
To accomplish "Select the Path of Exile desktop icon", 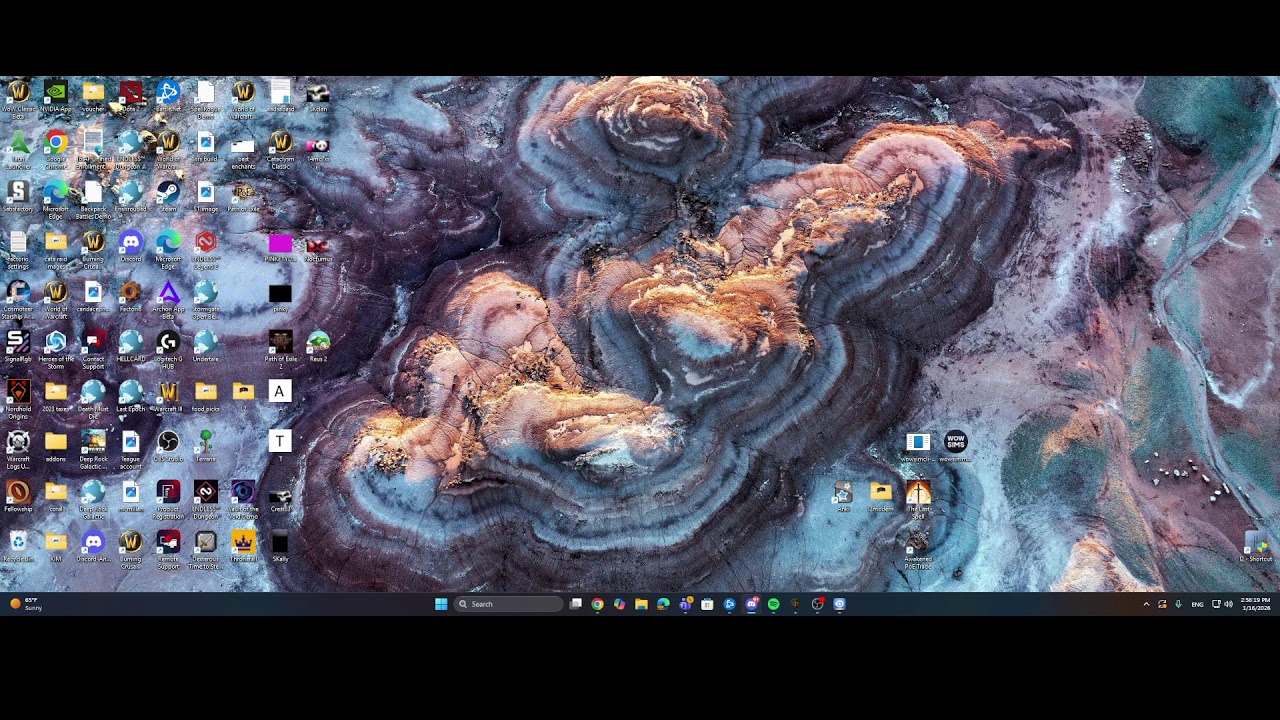I will (243, 195).
